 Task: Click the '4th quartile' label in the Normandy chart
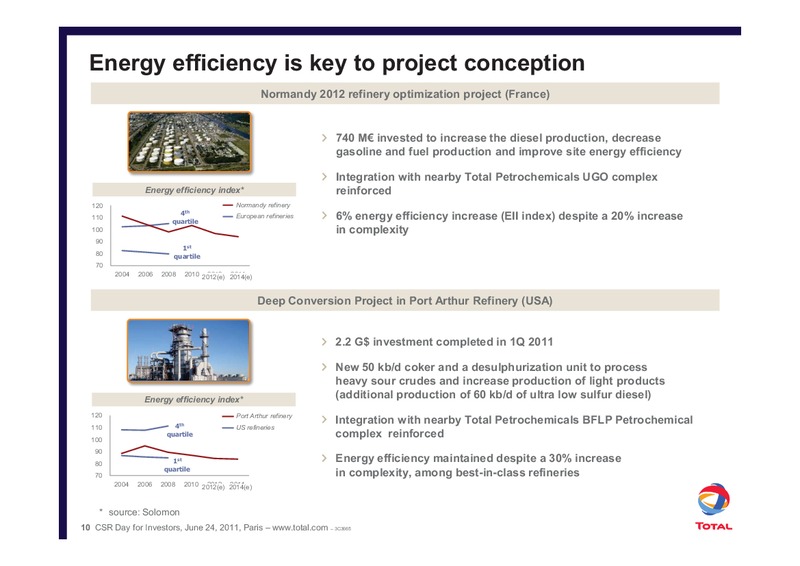click(x=185, y=217)
